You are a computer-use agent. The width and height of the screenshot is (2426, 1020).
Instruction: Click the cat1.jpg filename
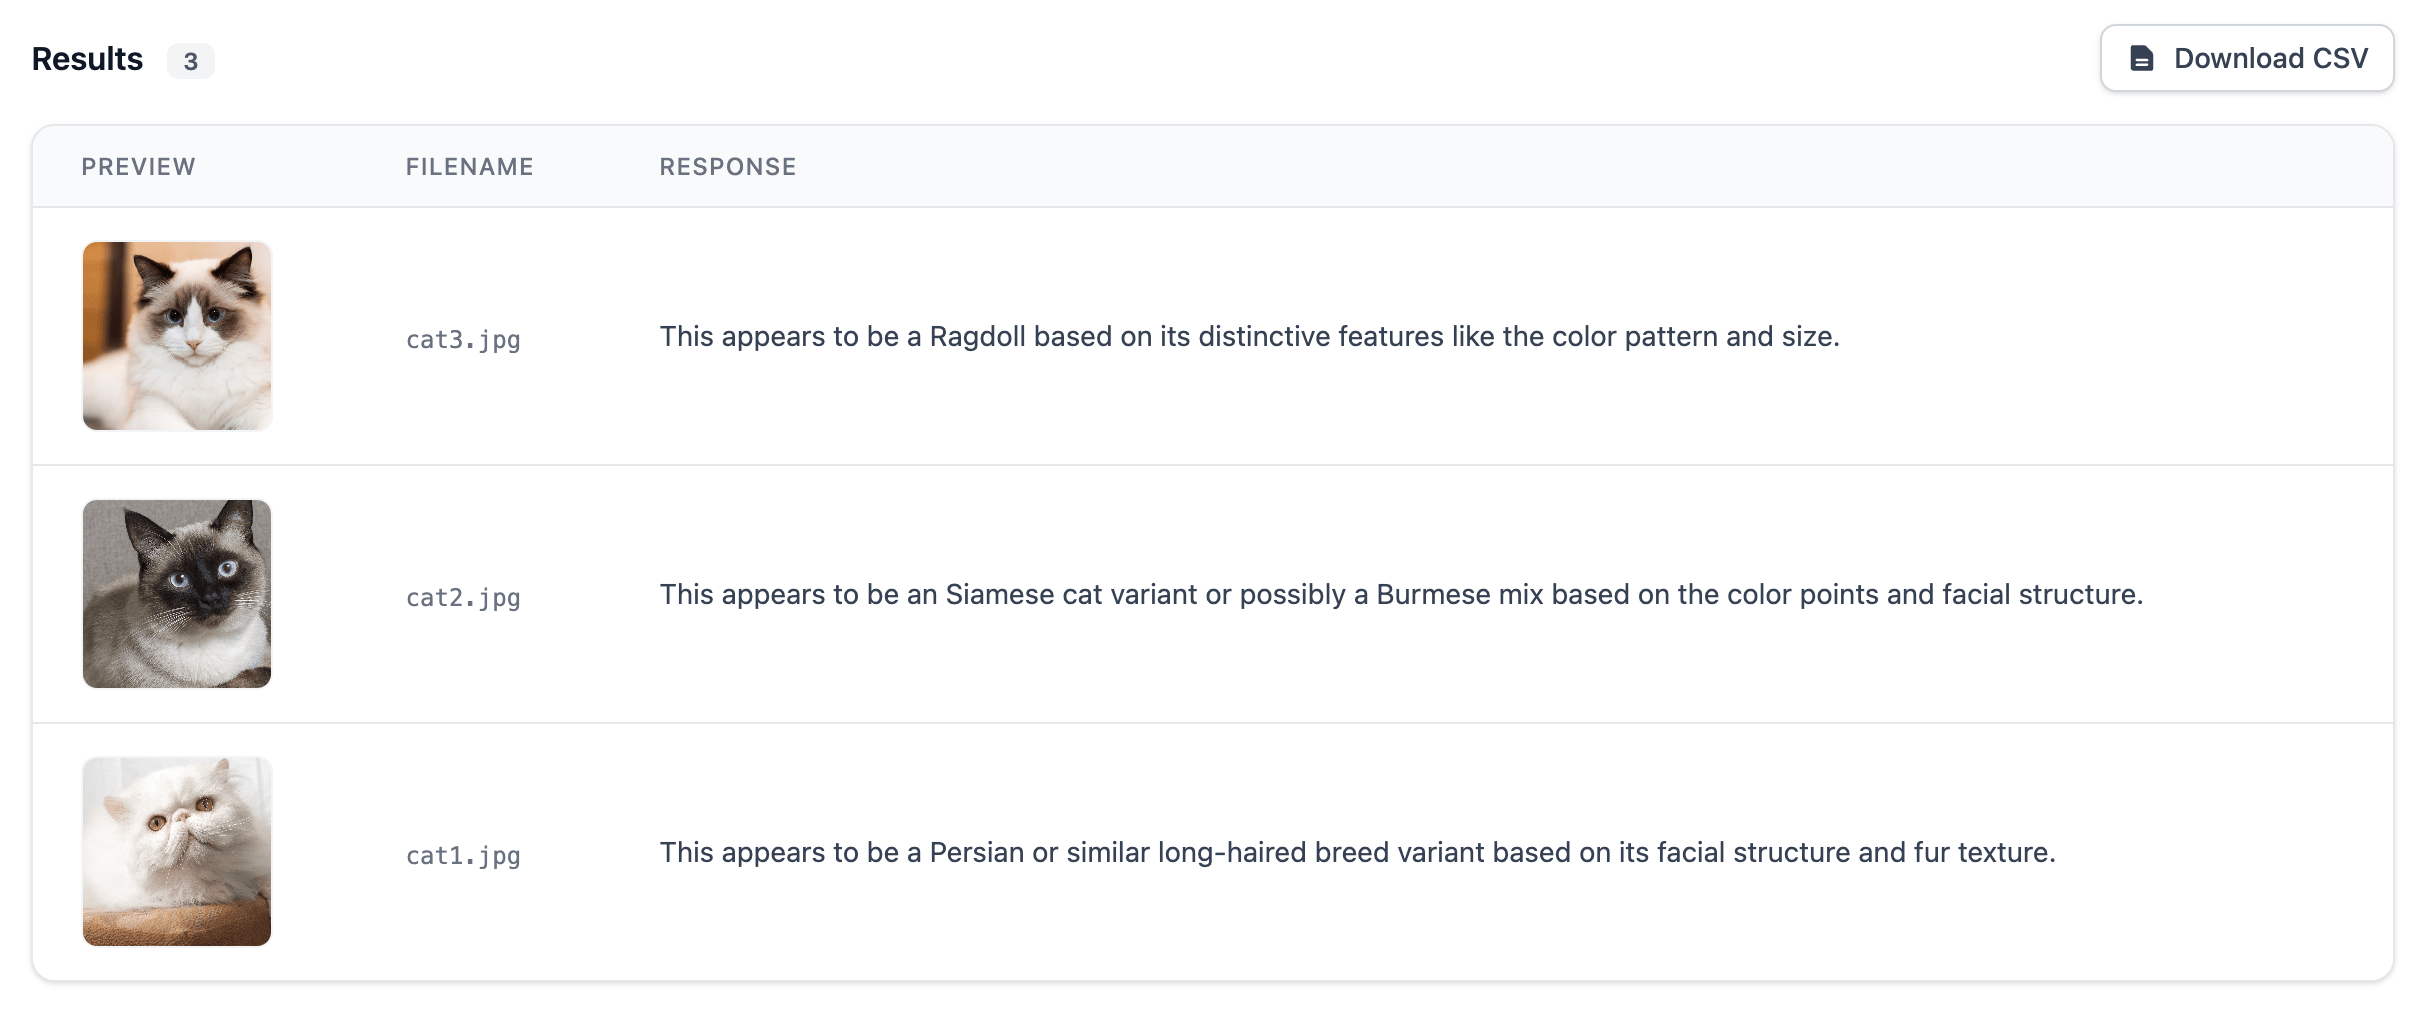pos(463,856)
